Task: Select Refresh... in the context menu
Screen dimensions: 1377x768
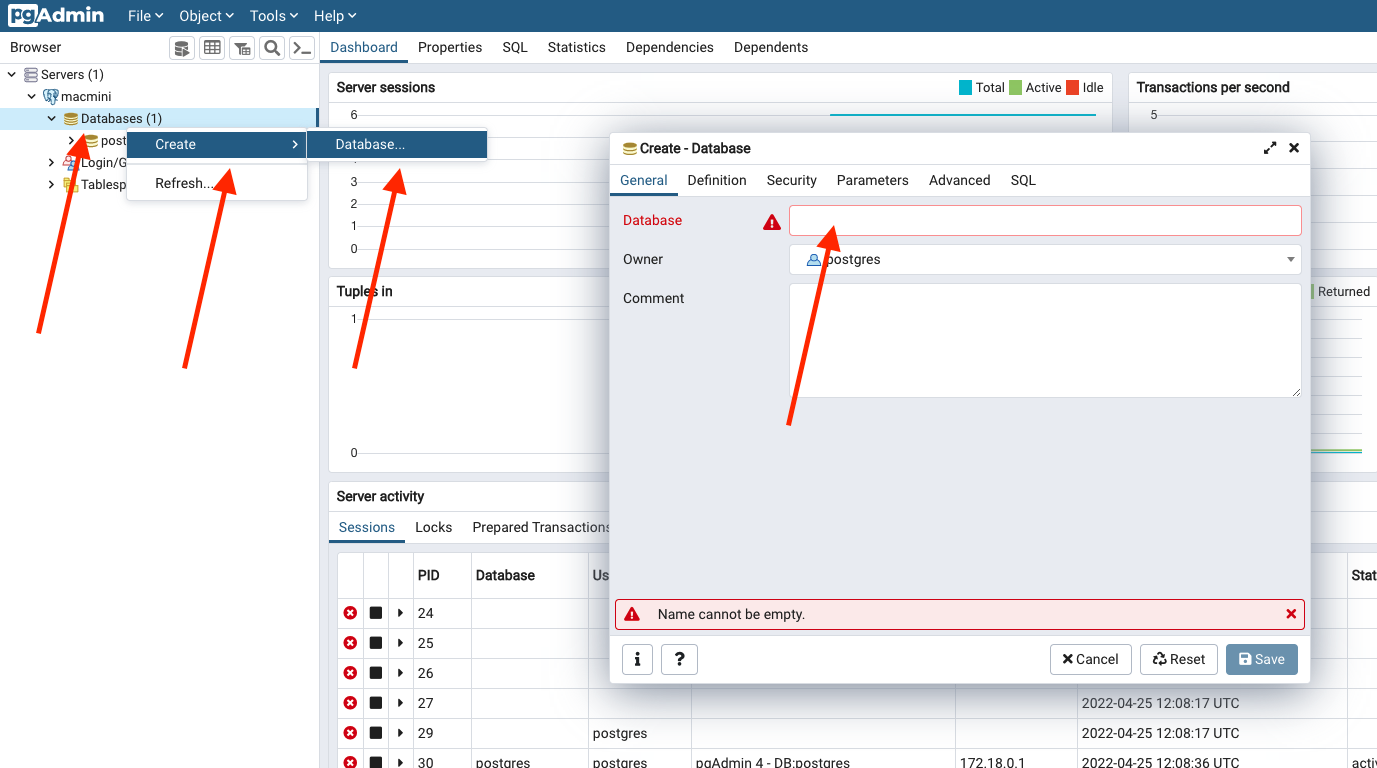Action: click(x=216, y=183)
